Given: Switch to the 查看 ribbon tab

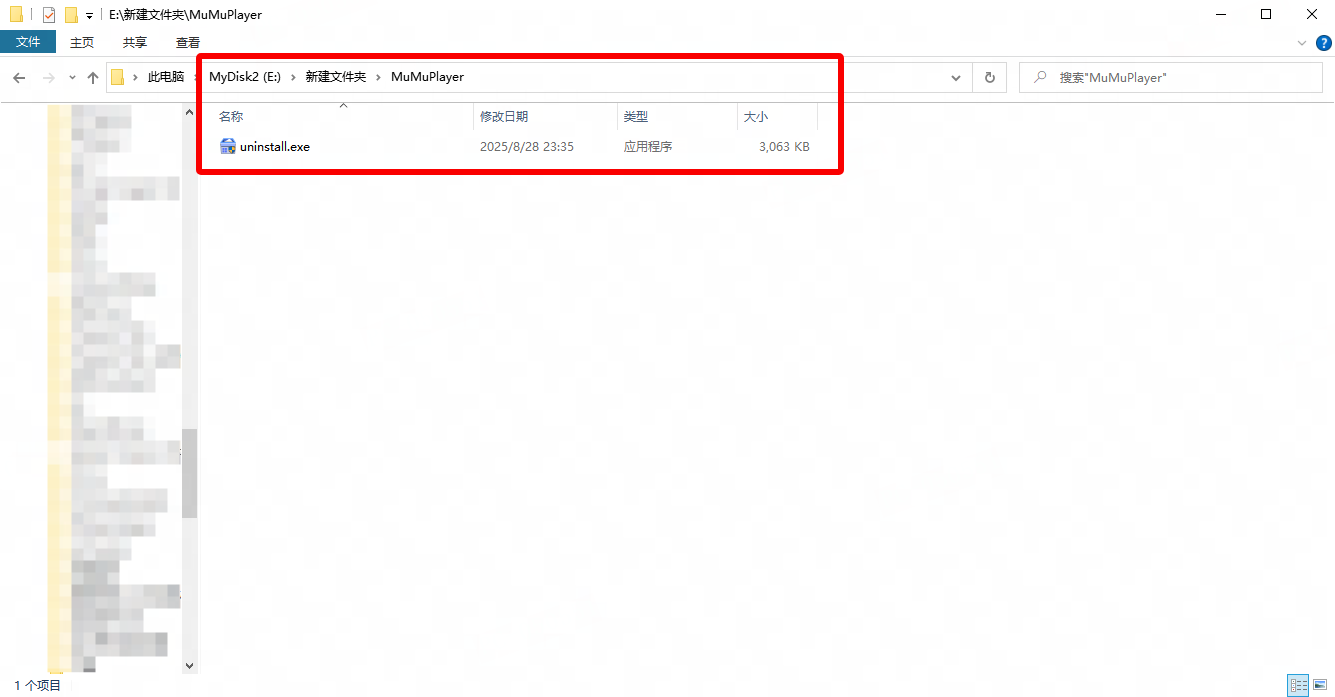Looking at the screenshot, I should (x=188, y=42).
